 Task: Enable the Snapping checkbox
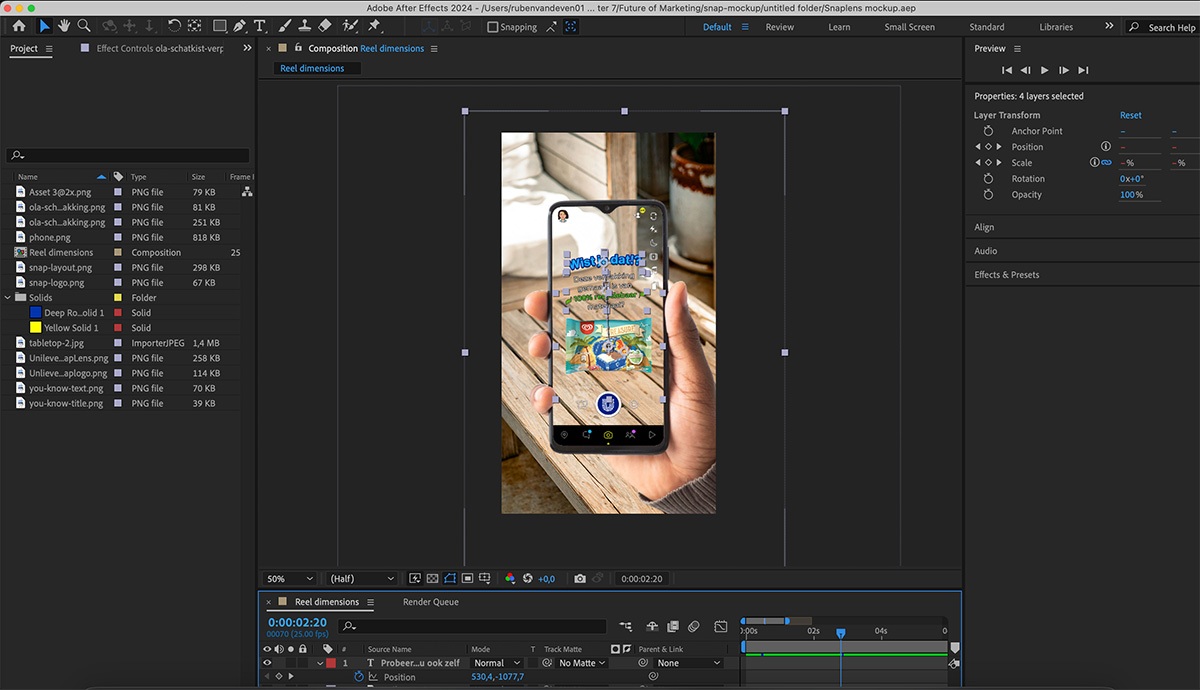tap(493, 27)
